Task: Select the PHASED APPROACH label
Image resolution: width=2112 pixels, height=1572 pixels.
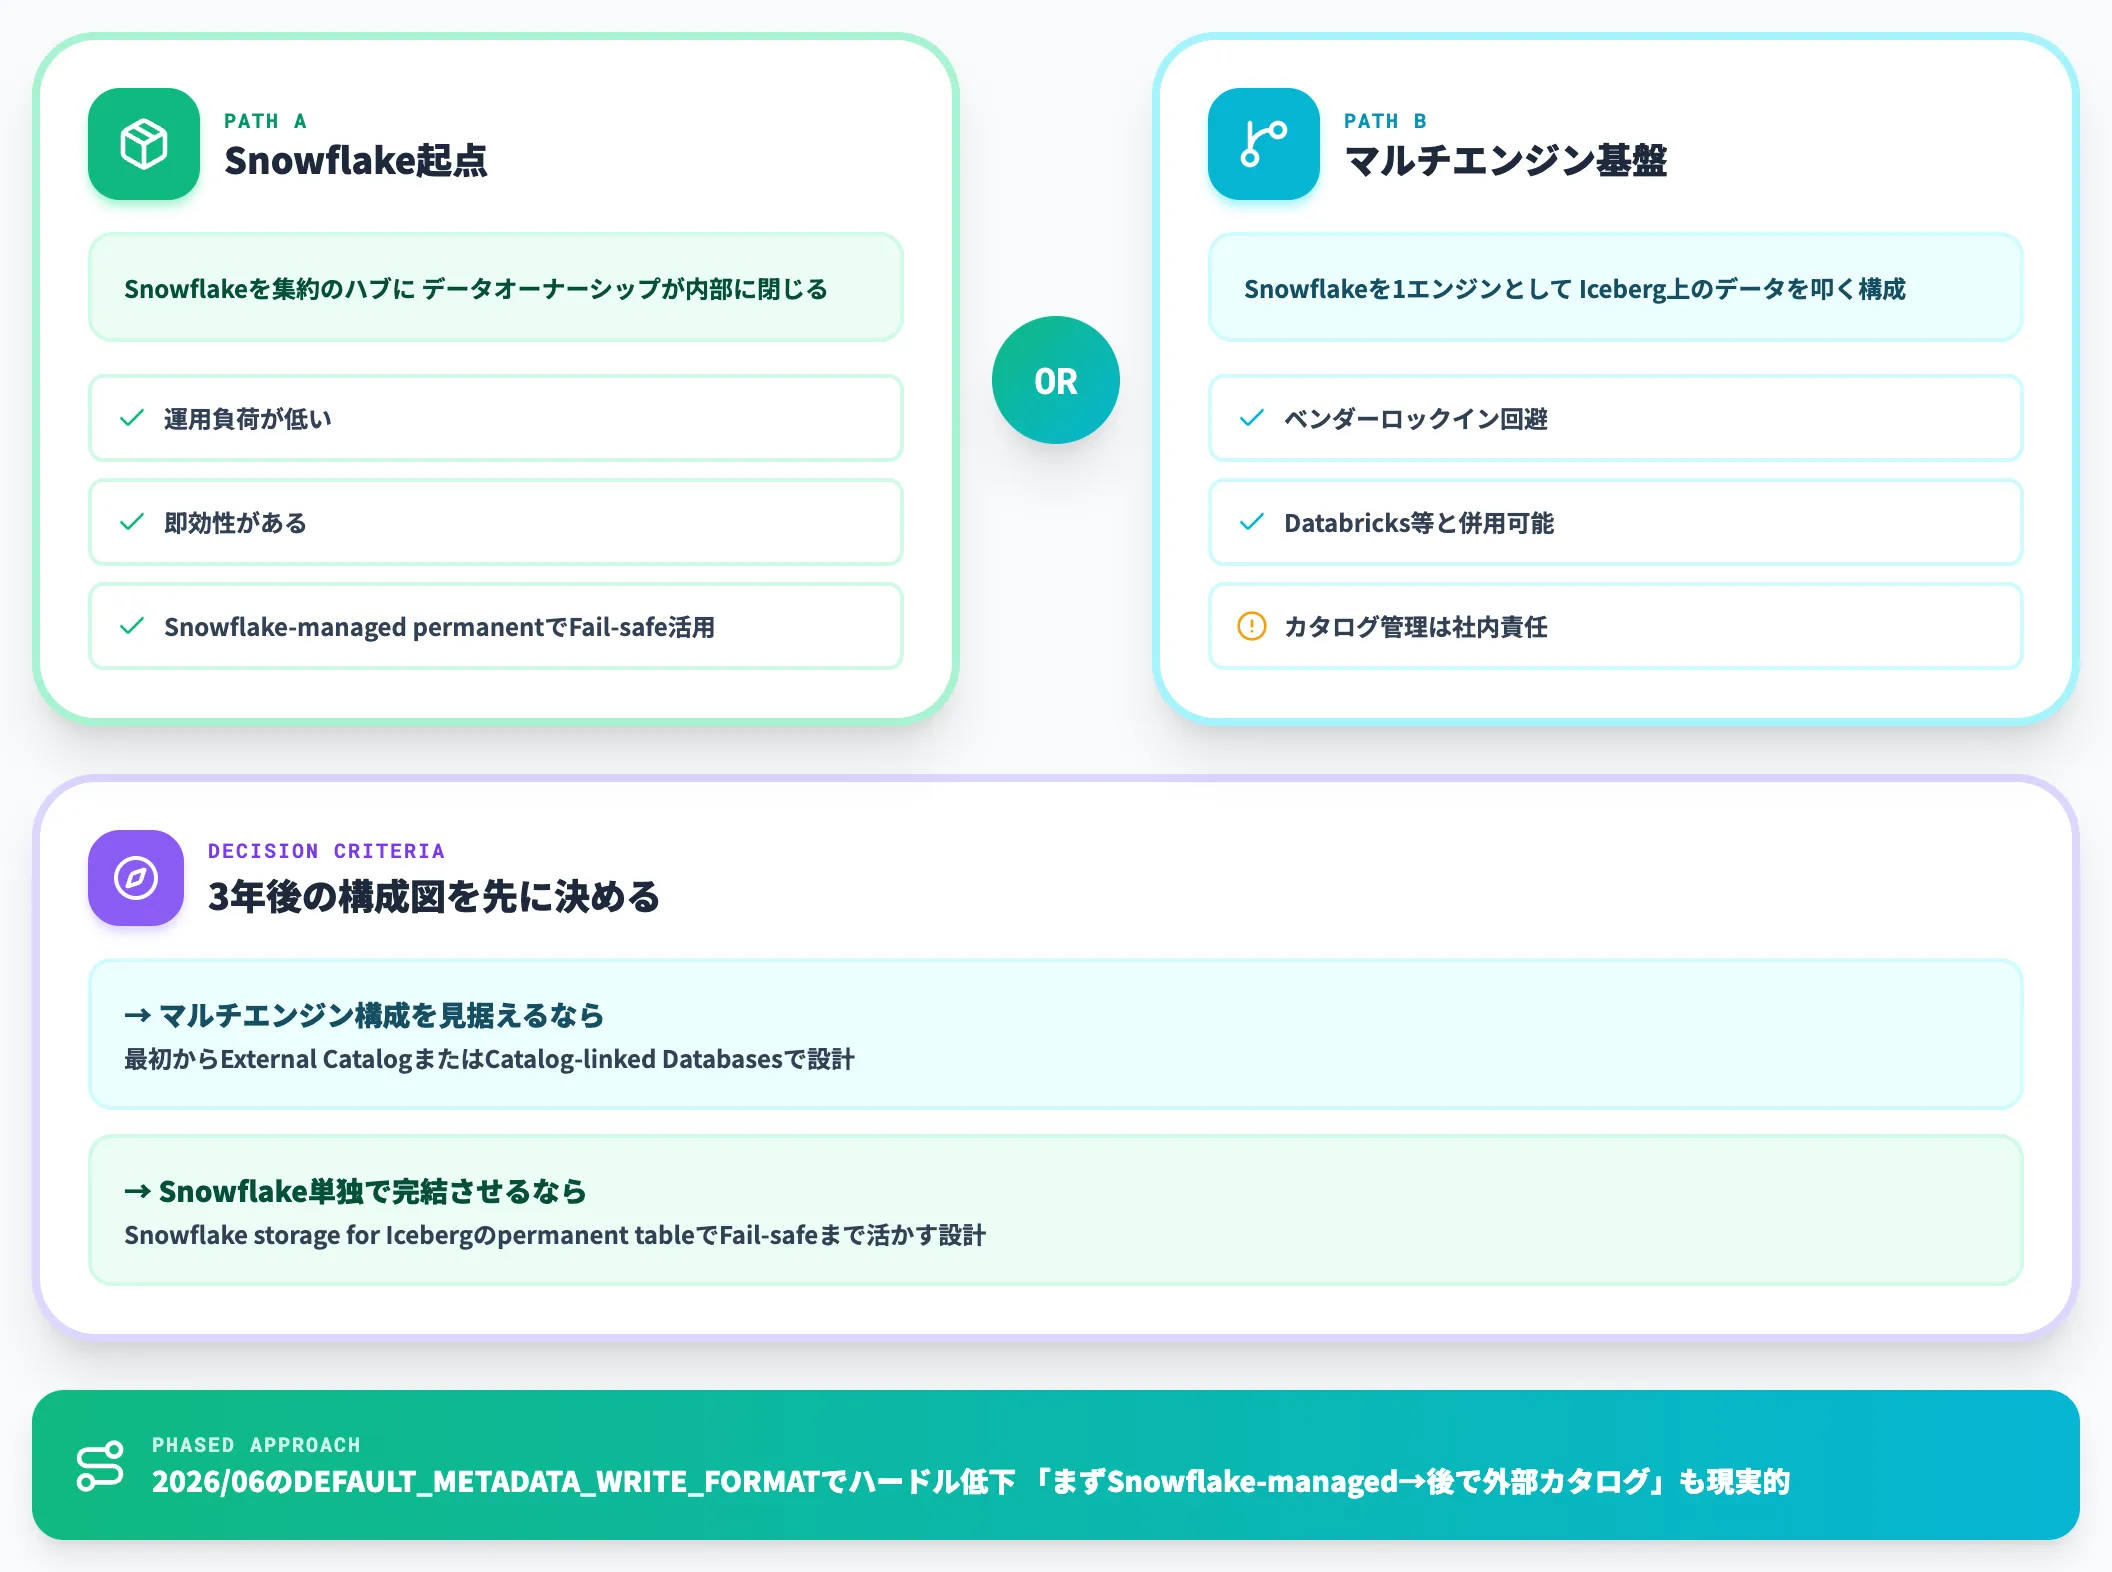Action: pyautogui.click(x=256, y=1445)
